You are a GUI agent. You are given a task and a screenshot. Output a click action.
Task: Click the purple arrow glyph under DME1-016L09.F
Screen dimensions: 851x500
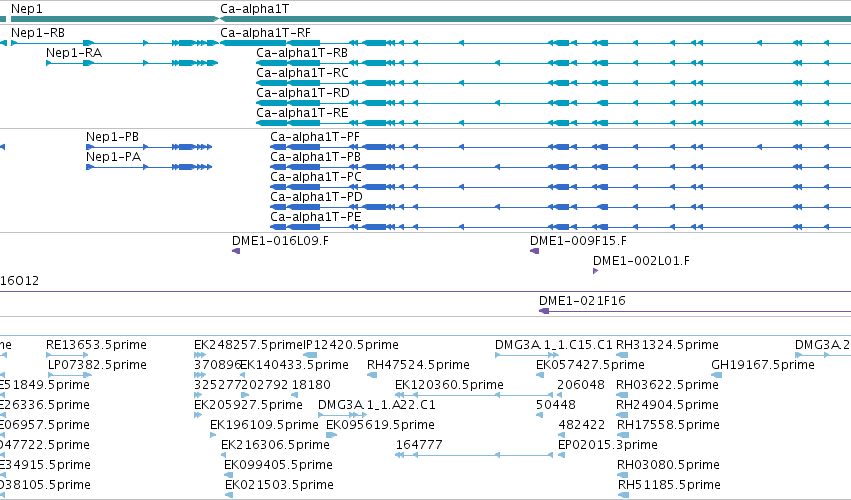236,251
